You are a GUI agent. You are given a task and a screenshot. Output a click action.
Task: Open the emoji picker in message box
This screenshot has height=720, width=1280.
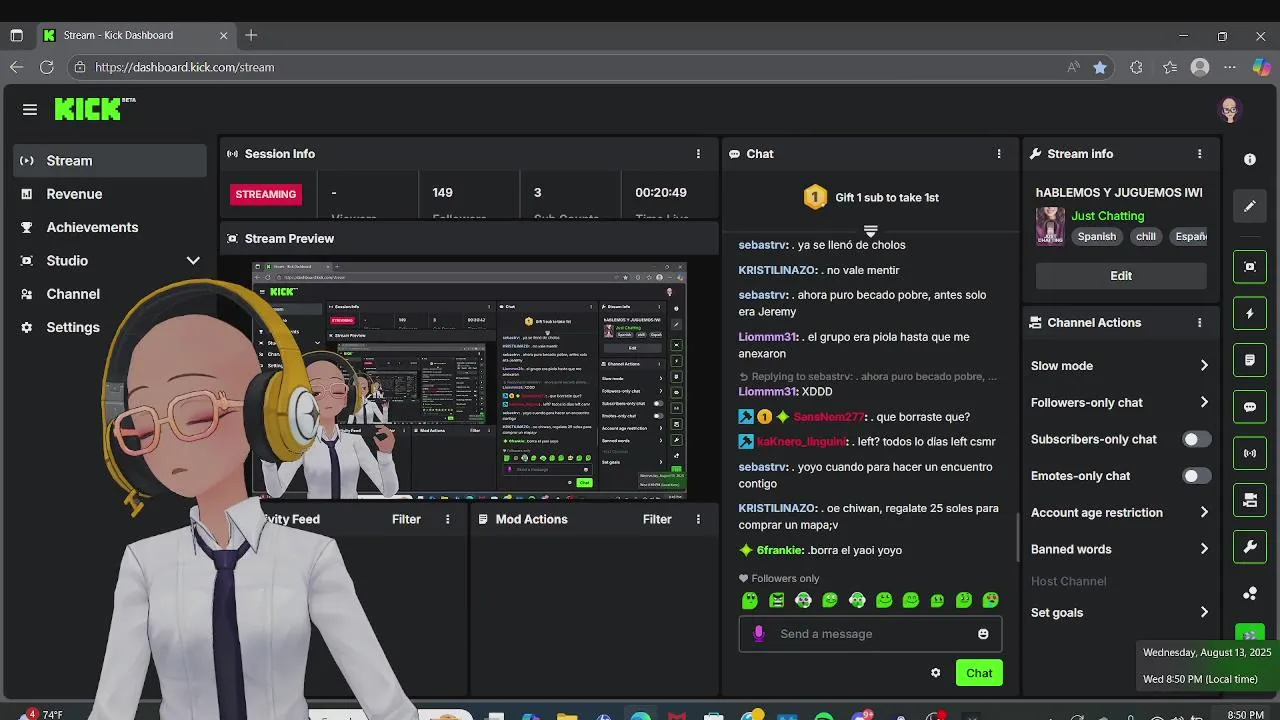pyautogui.click(x=983, y=634)
